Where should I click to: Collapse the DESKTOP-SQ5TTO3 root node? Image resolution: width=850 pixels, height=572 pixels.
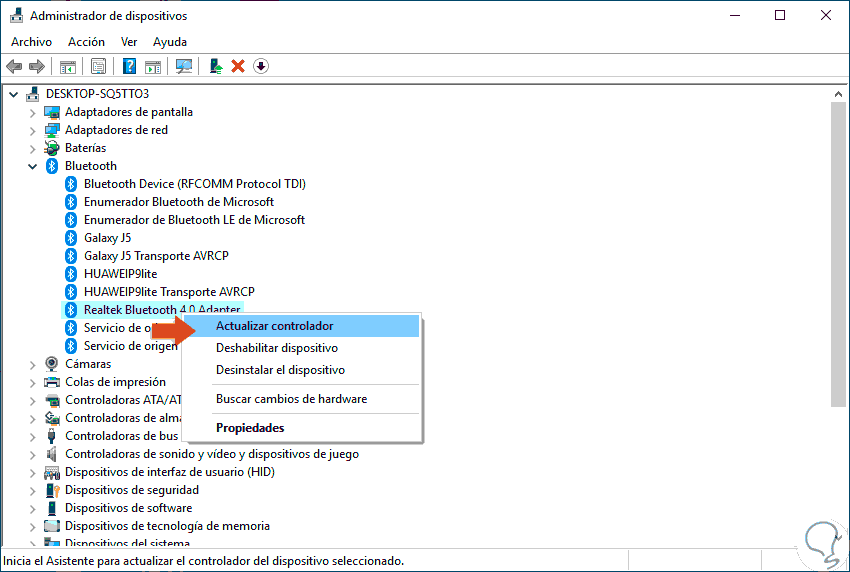(14, 94)
